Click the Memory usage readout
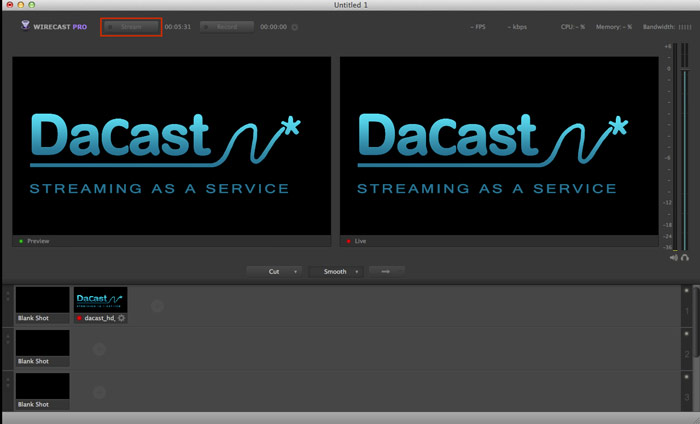 click(x=614, y=27)
